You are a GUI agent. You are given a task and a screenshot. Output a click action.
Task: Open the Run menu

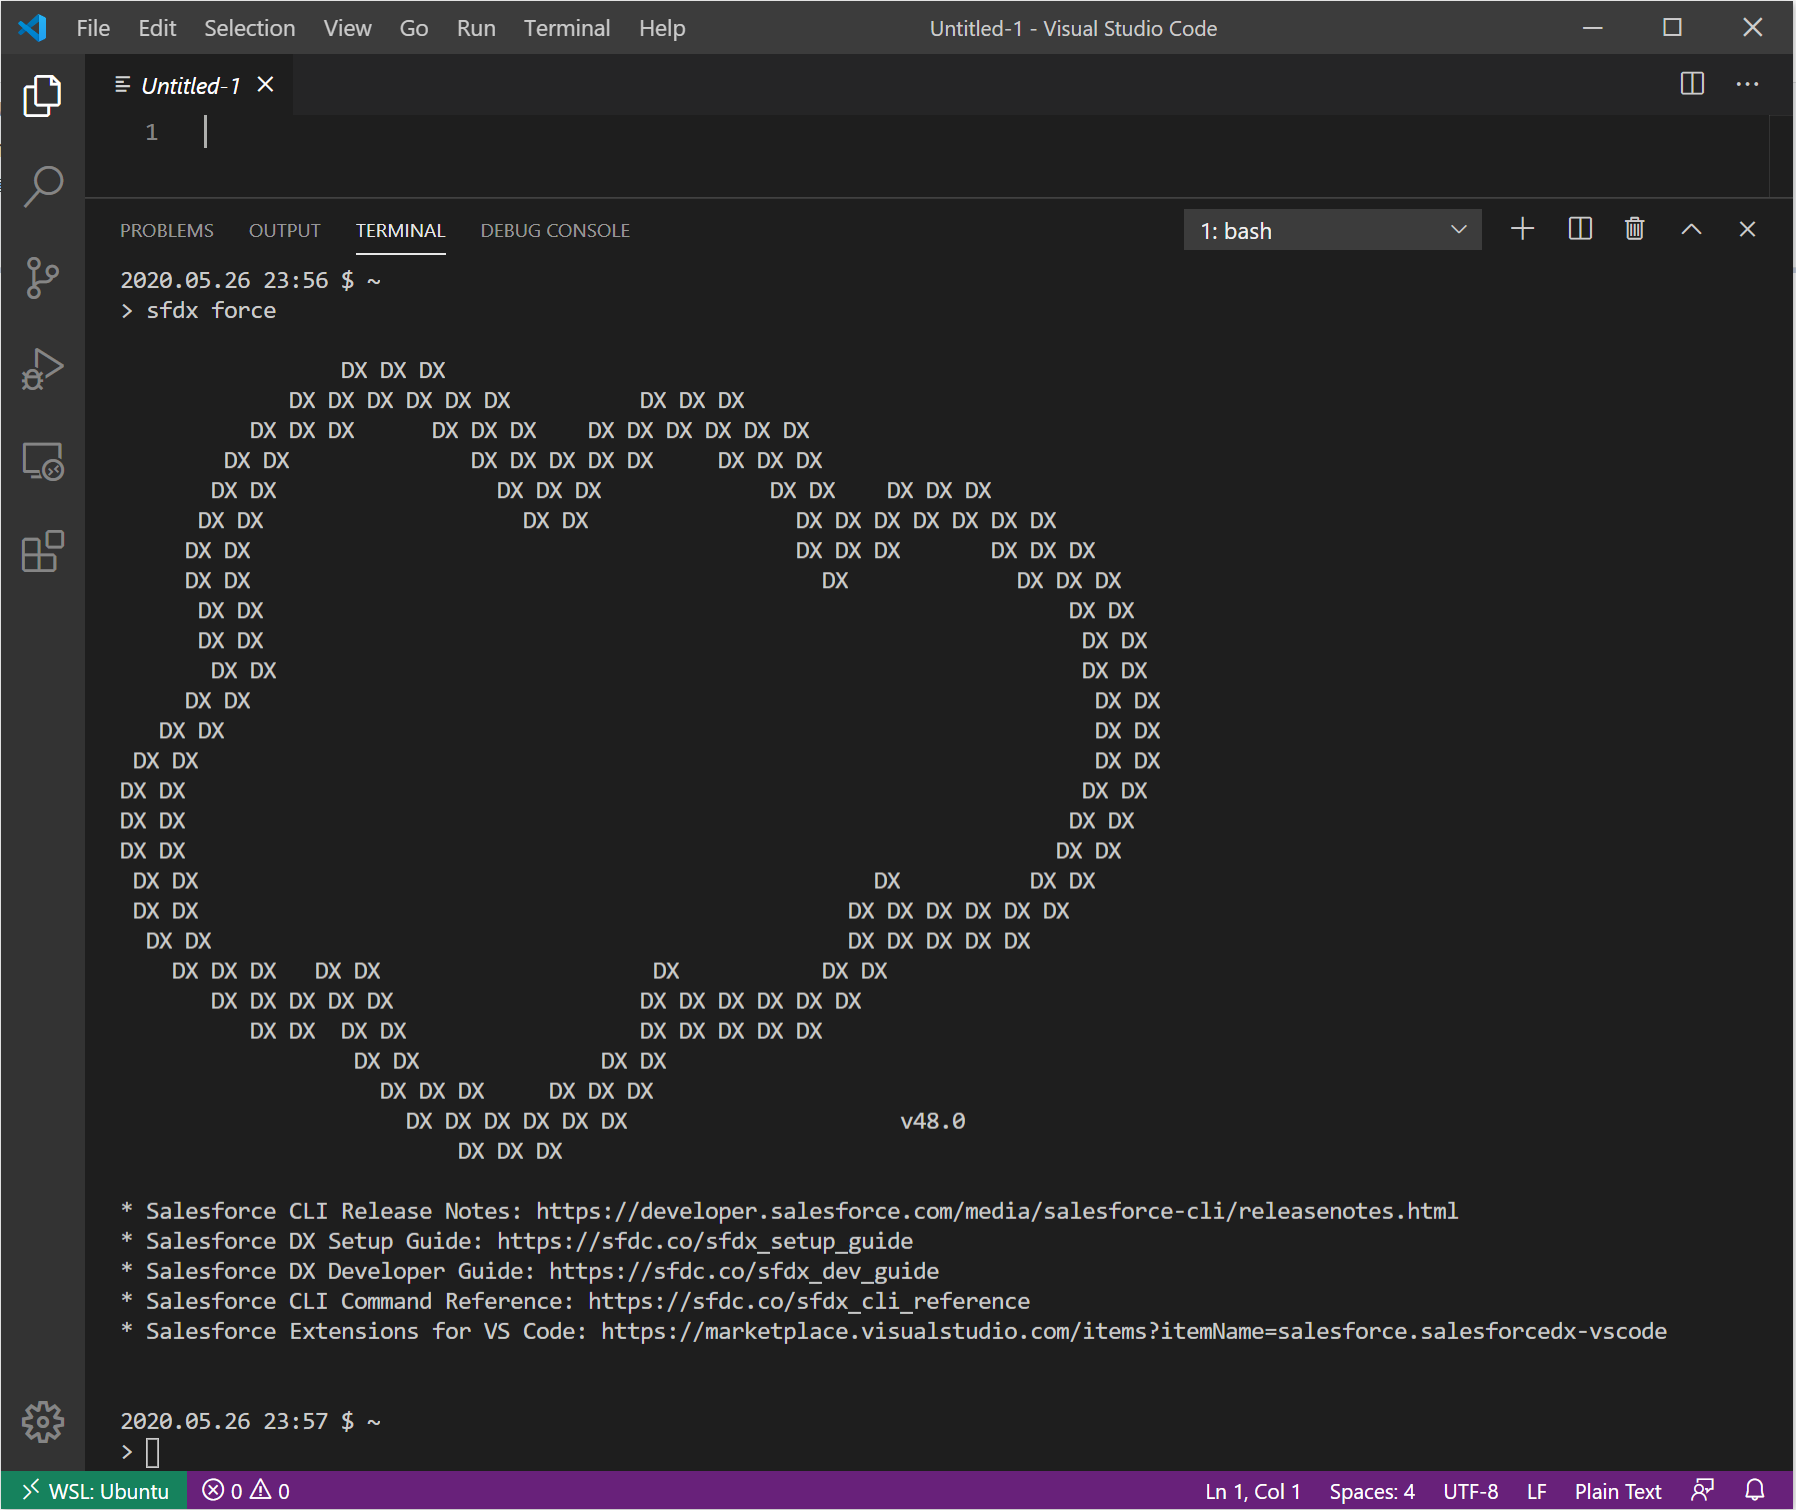coord(476,28)
